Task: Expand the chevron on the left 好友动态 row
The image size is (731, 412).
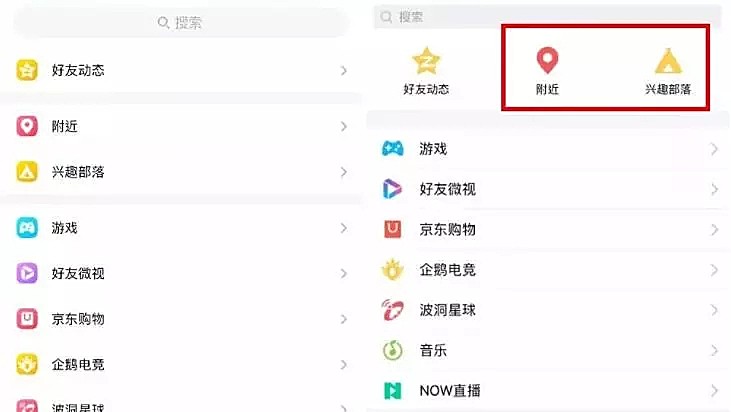Action: coord(344,71)
